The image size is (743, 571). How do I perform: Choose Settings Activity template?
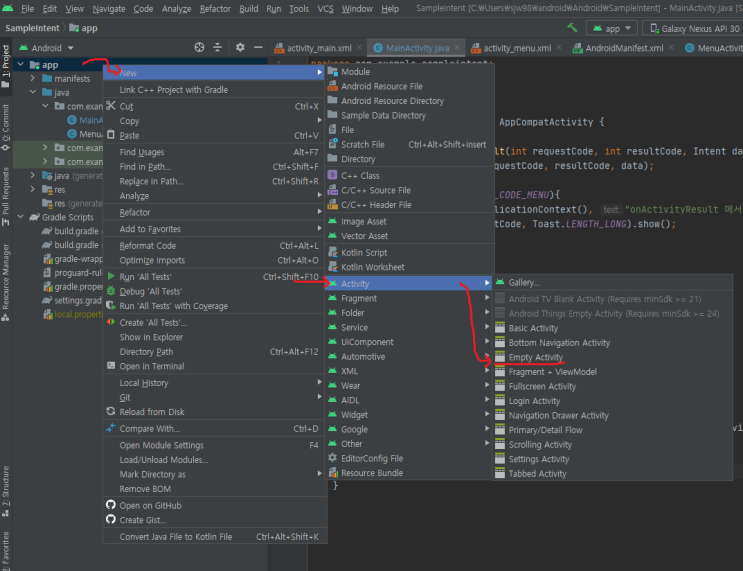coord(613,459)
